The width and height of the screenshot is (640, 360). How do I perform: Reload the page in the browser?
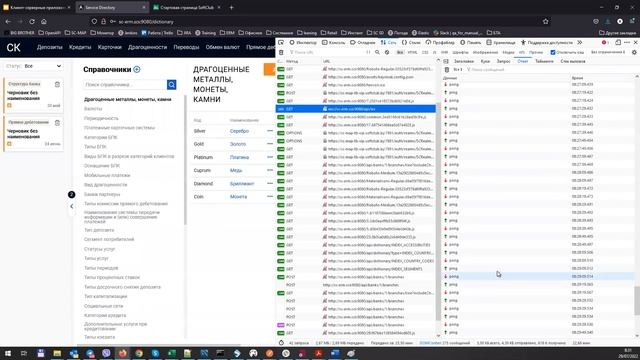(x=32, y=21)
